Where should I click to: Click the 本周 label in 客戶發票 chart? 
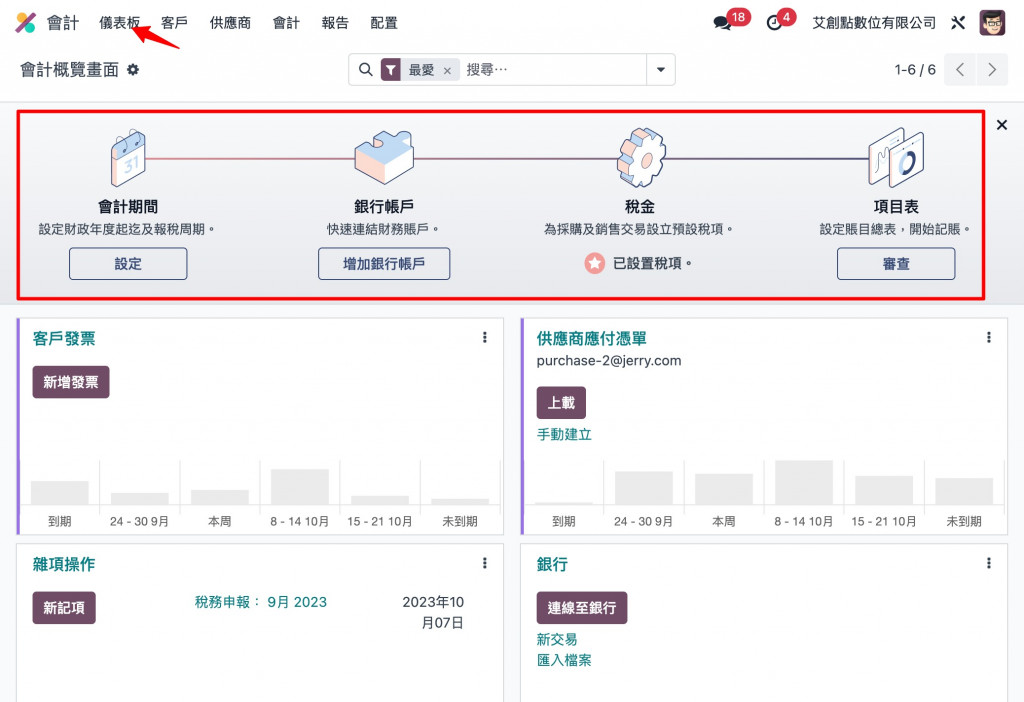[219, 521]
